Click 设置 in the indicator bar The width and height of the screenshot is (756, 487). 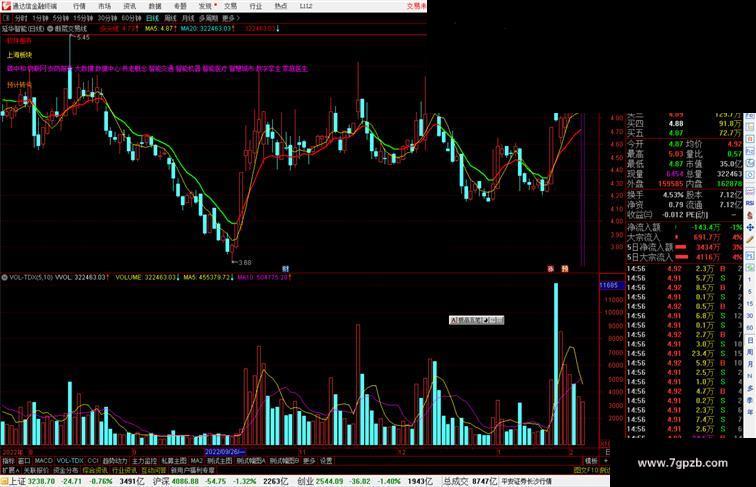click(326, 461)
